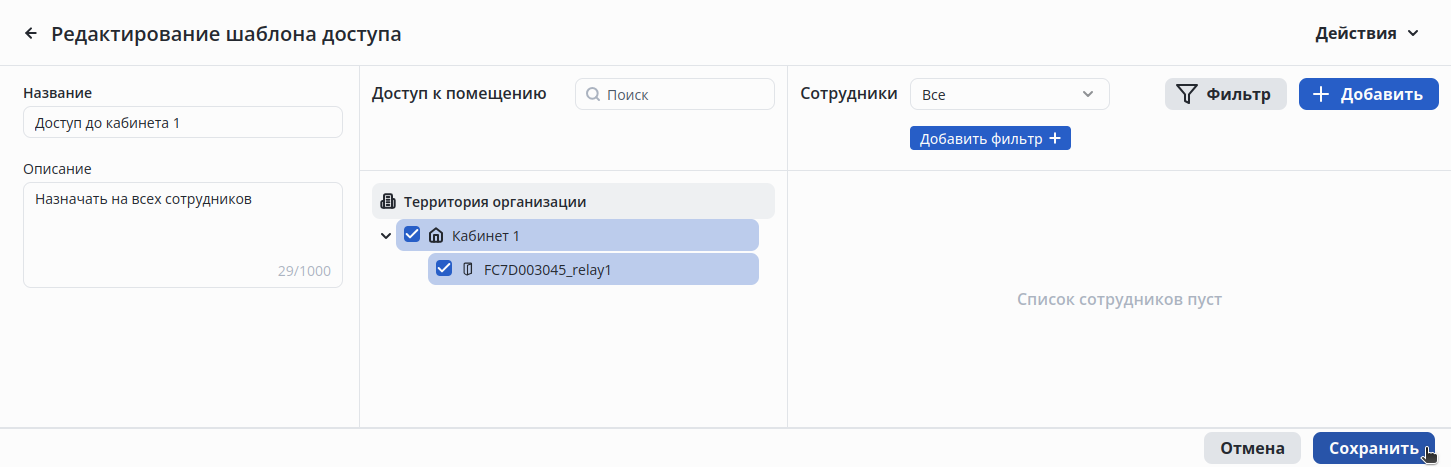Open the Сотрудники dropdown showing Все
1451x467 pixels.
(1009, 95)
